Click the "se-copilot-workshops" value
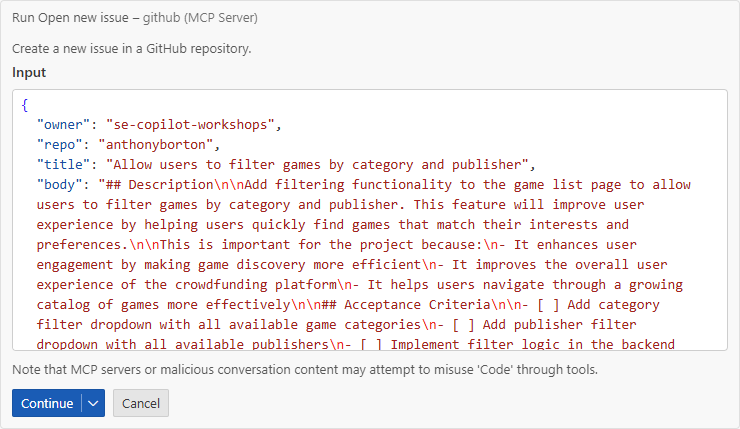 [190, 125]
